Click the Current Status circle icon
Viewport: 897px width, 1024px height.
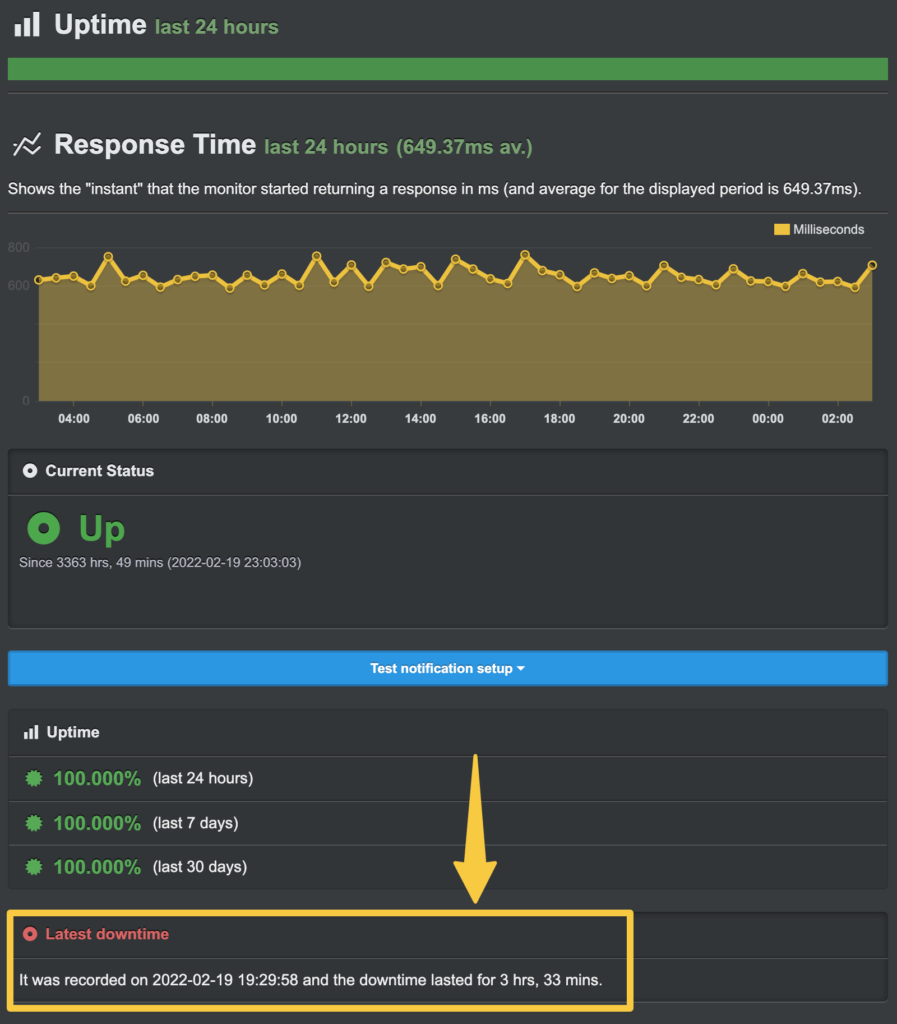[30, 471]
